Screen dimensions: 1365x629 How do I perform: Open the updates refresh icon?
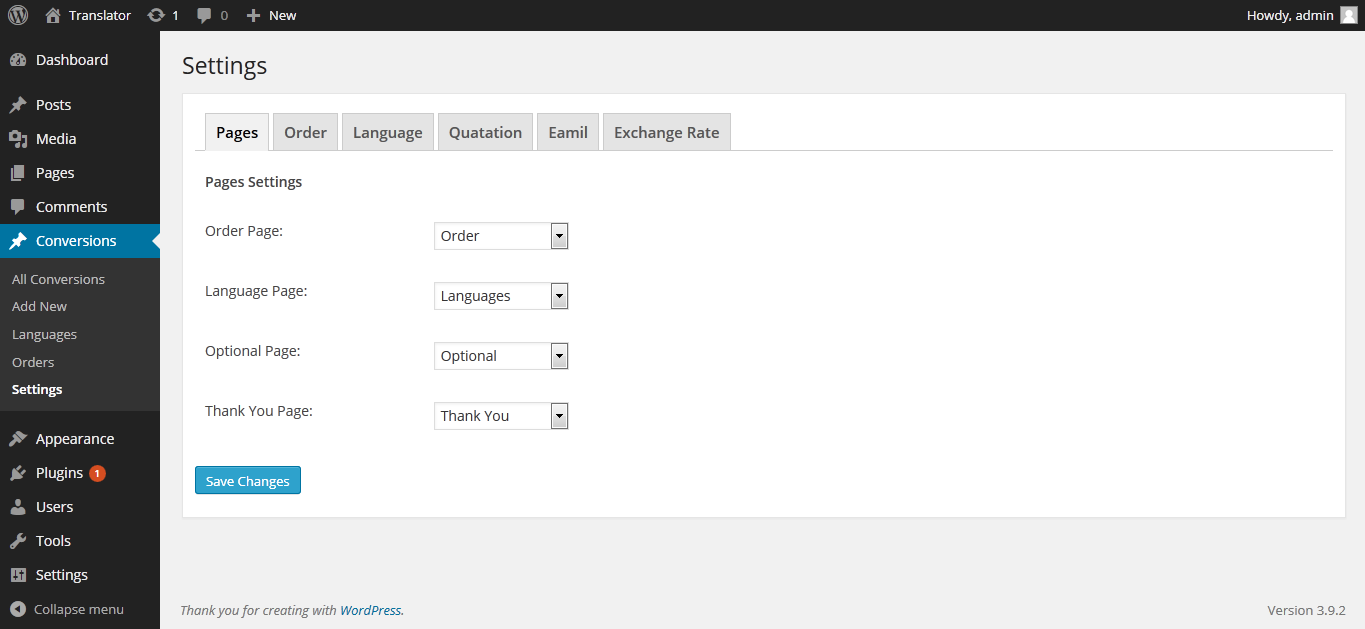(156, 15)
